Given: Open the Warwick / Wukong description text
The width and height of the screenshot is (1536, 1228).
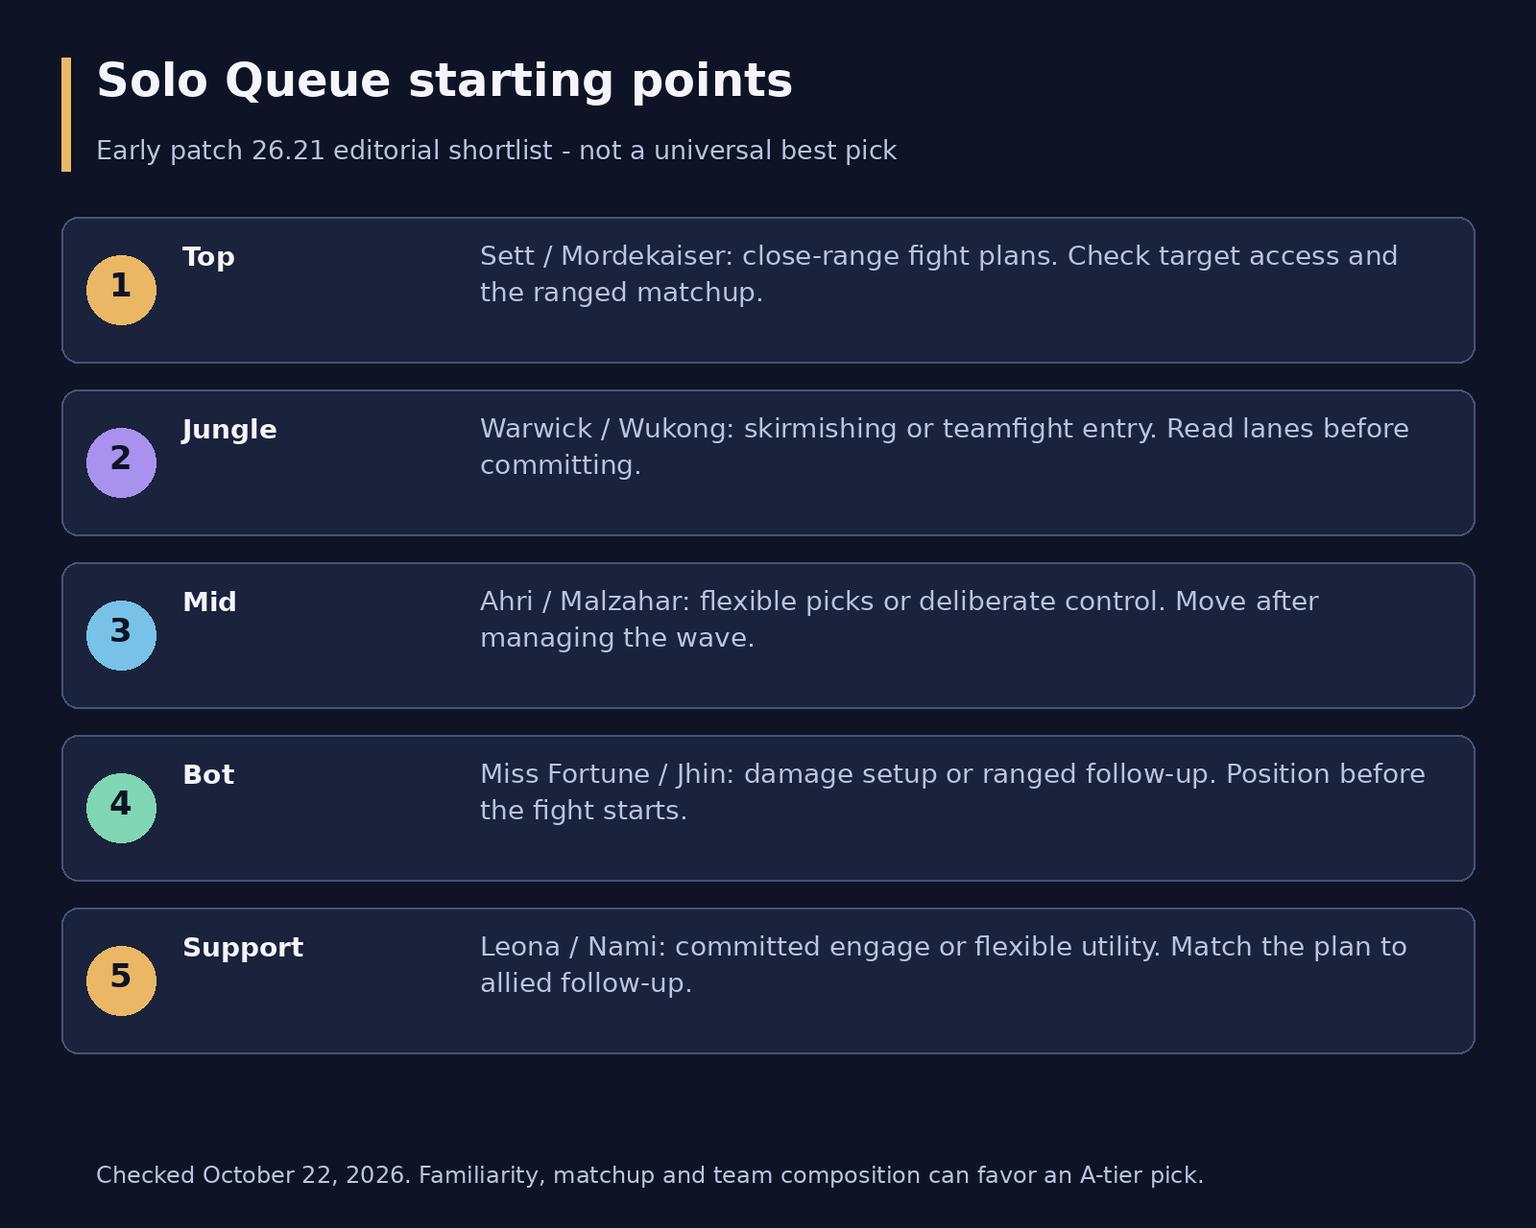Looking at the screenshot, I should (944, 447).
